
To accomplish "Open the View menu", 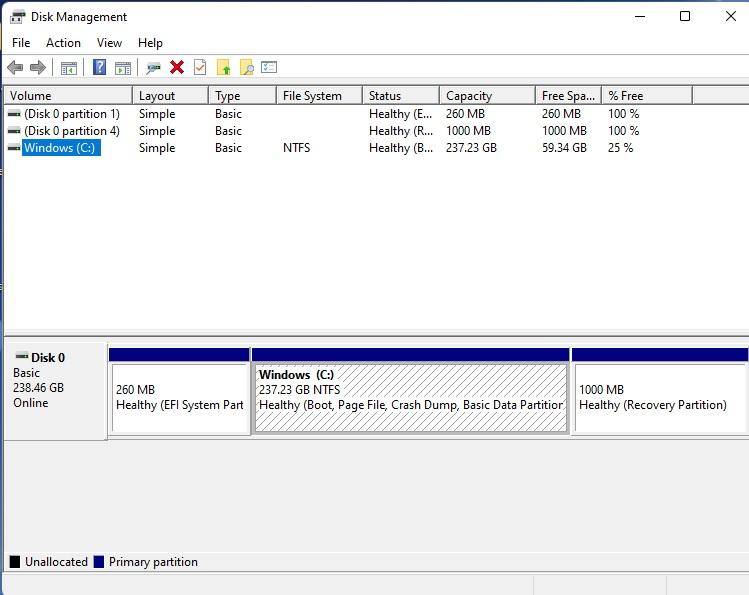I will coord(109,43).
